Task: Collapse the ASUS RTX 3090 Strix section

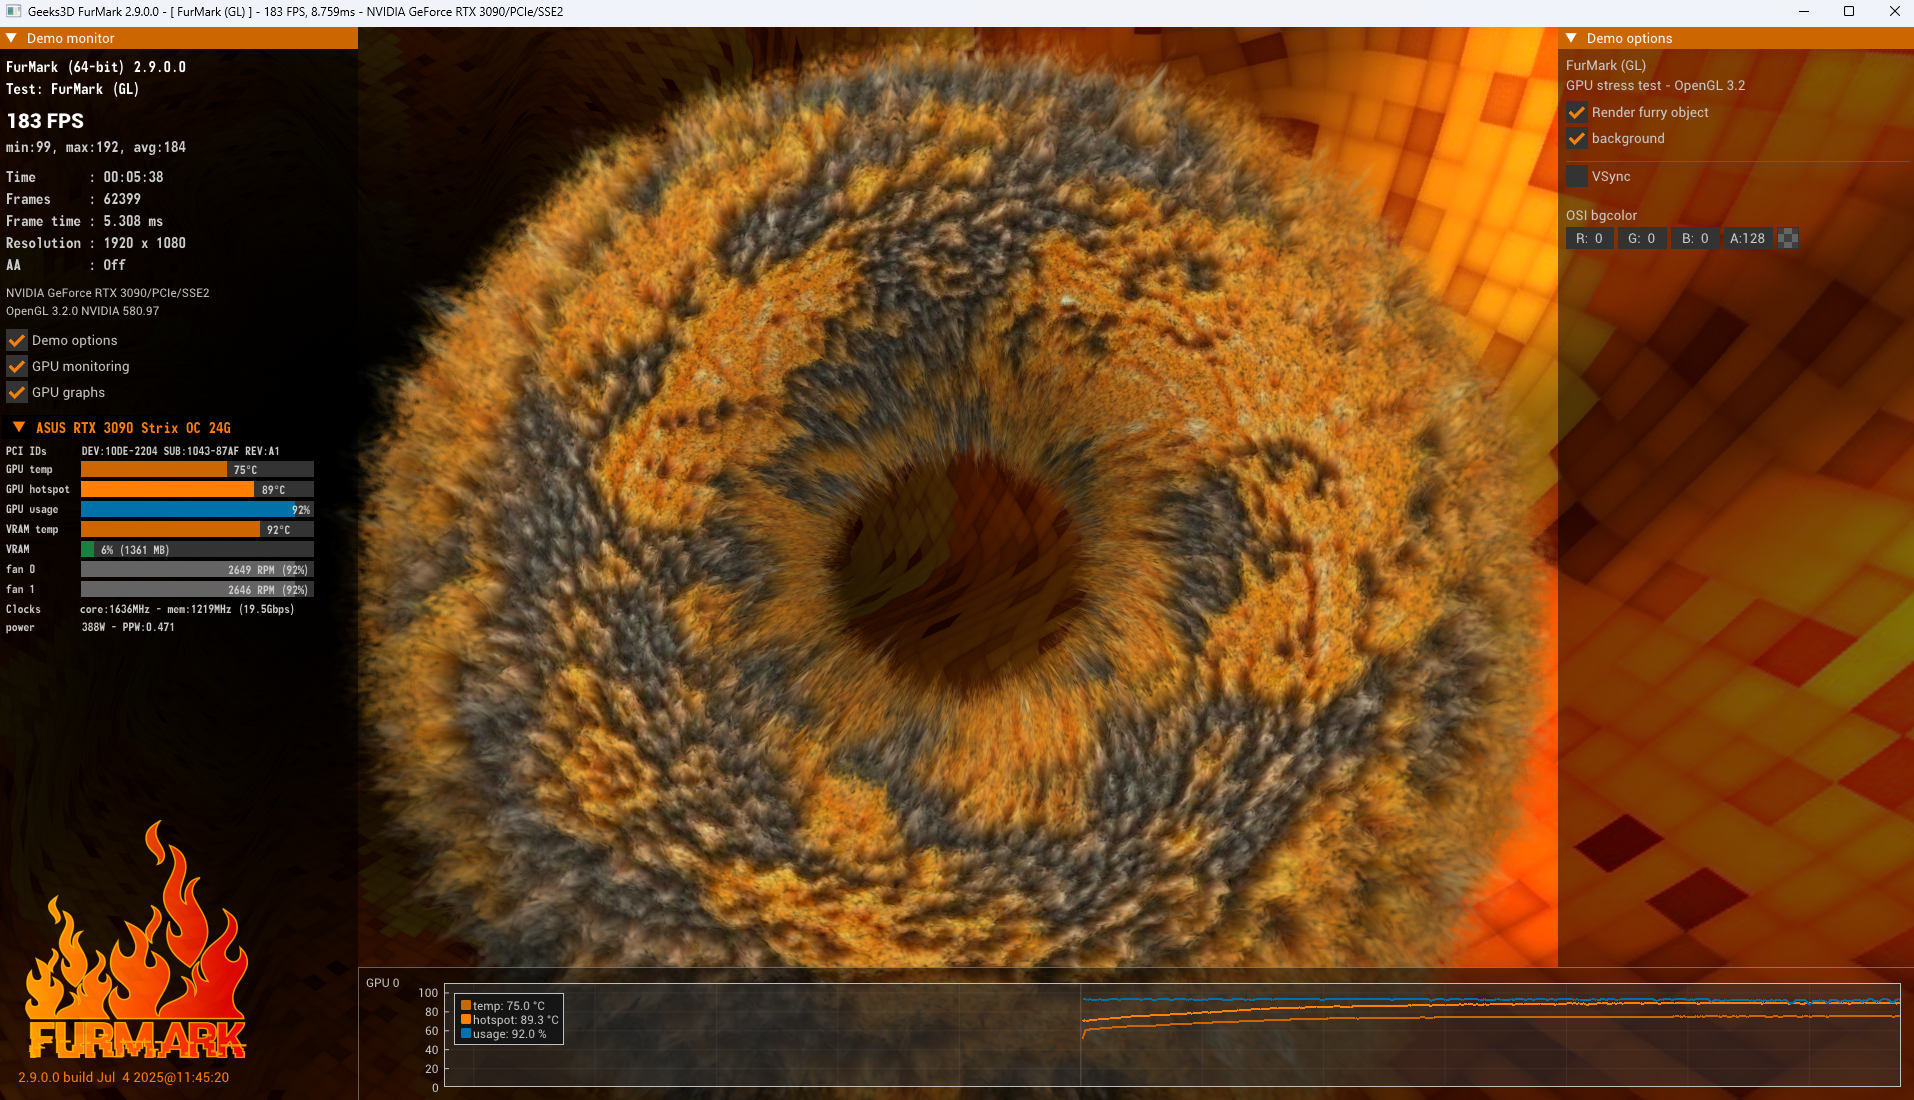Action: point(19,427)
